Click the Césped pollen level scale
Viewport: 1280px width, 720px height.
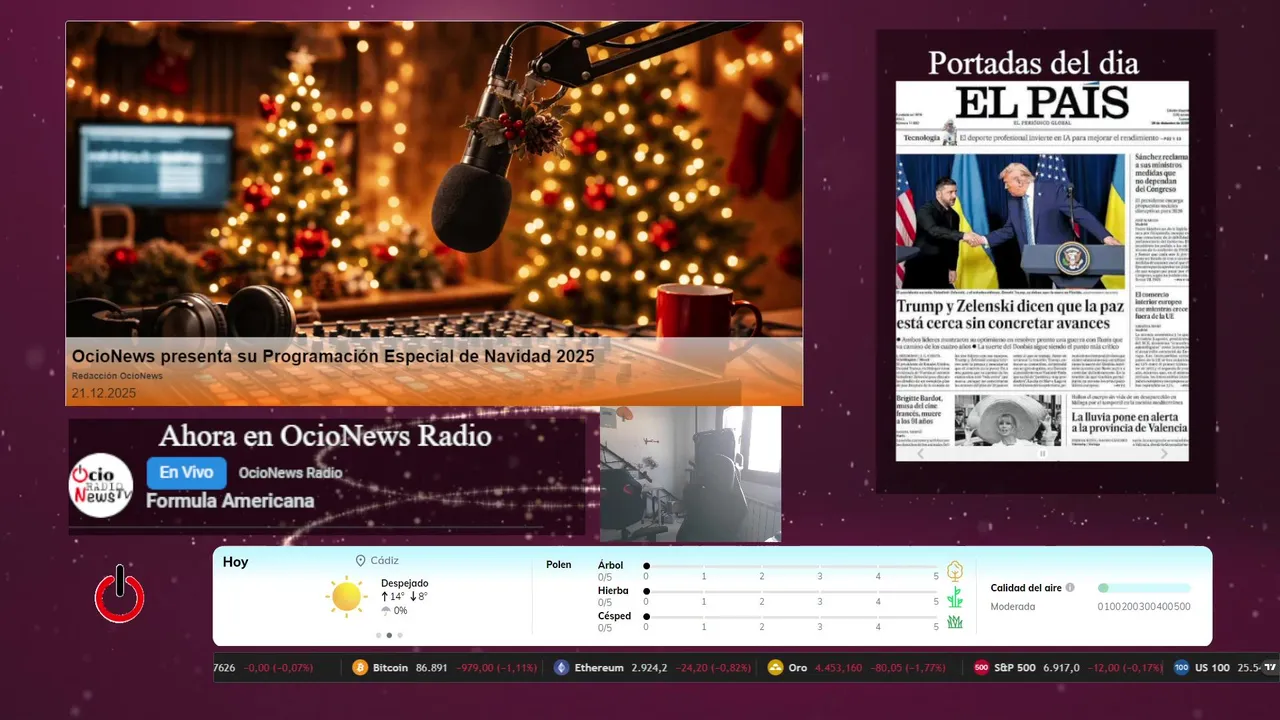pyautogui.click(x=792, y=622)
